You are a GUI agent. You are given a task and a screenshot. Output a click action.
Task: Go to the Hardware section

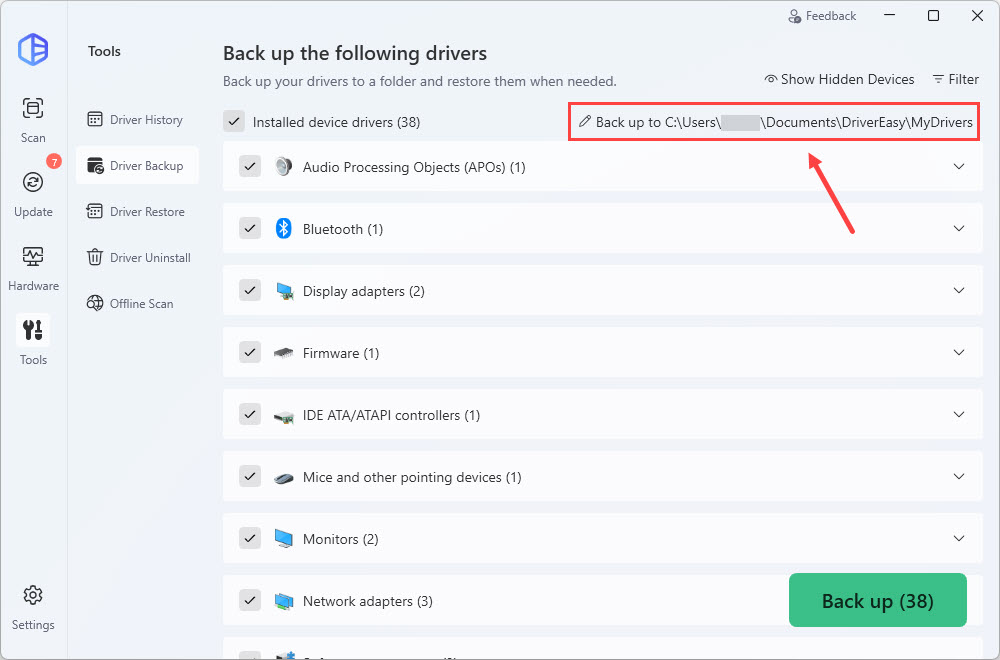(33, 265)
